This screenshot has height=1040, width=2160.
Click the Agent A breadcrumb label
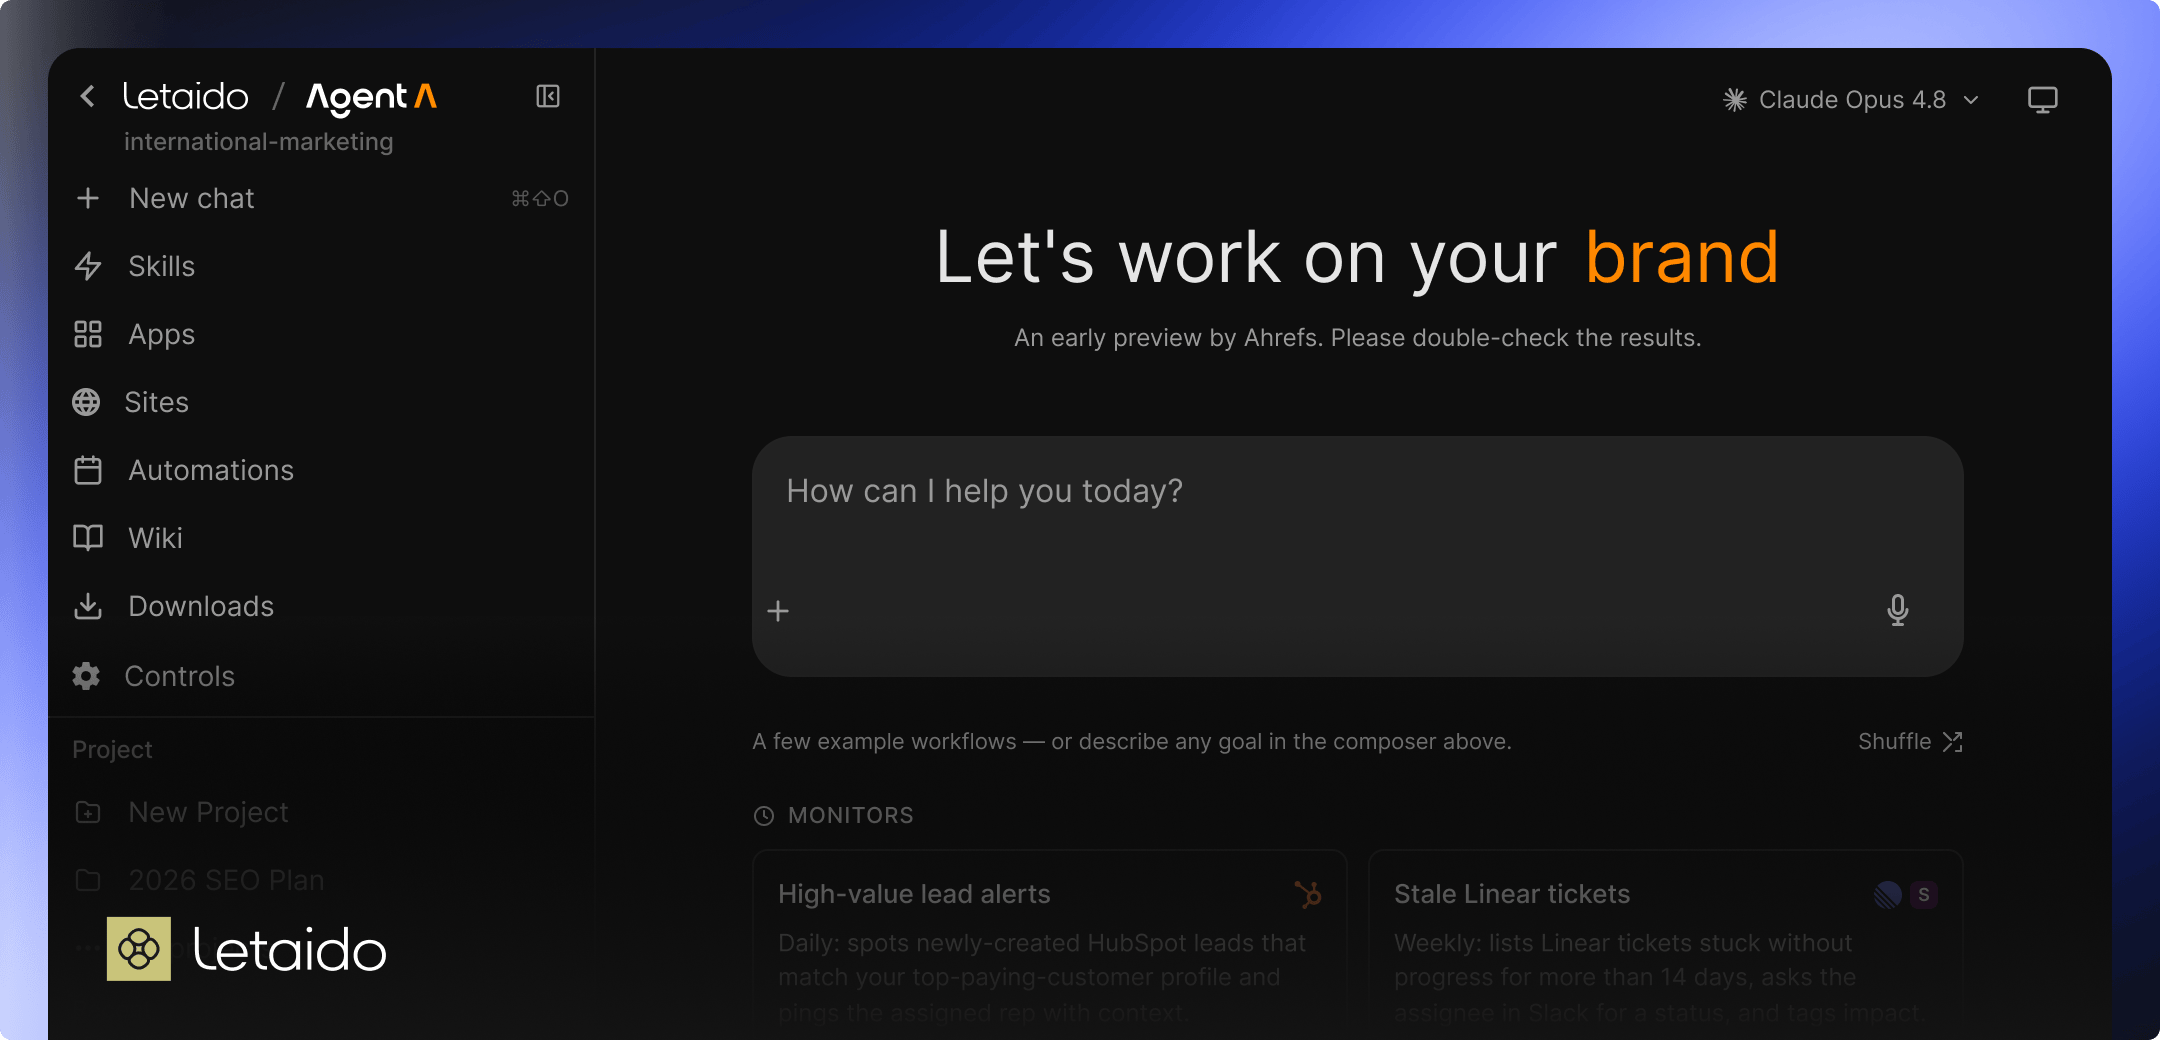point(371,98)
